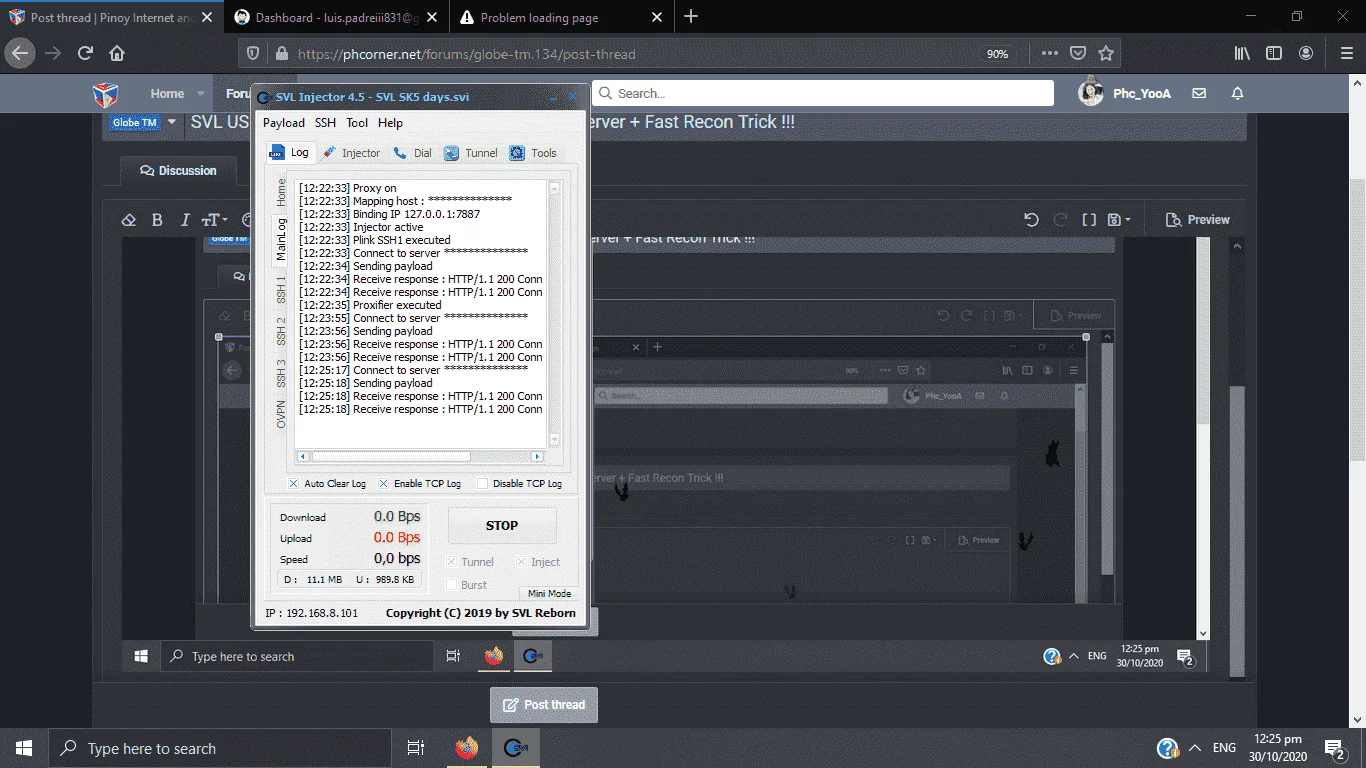Click the Post thread button

click(x=544, y=705)
